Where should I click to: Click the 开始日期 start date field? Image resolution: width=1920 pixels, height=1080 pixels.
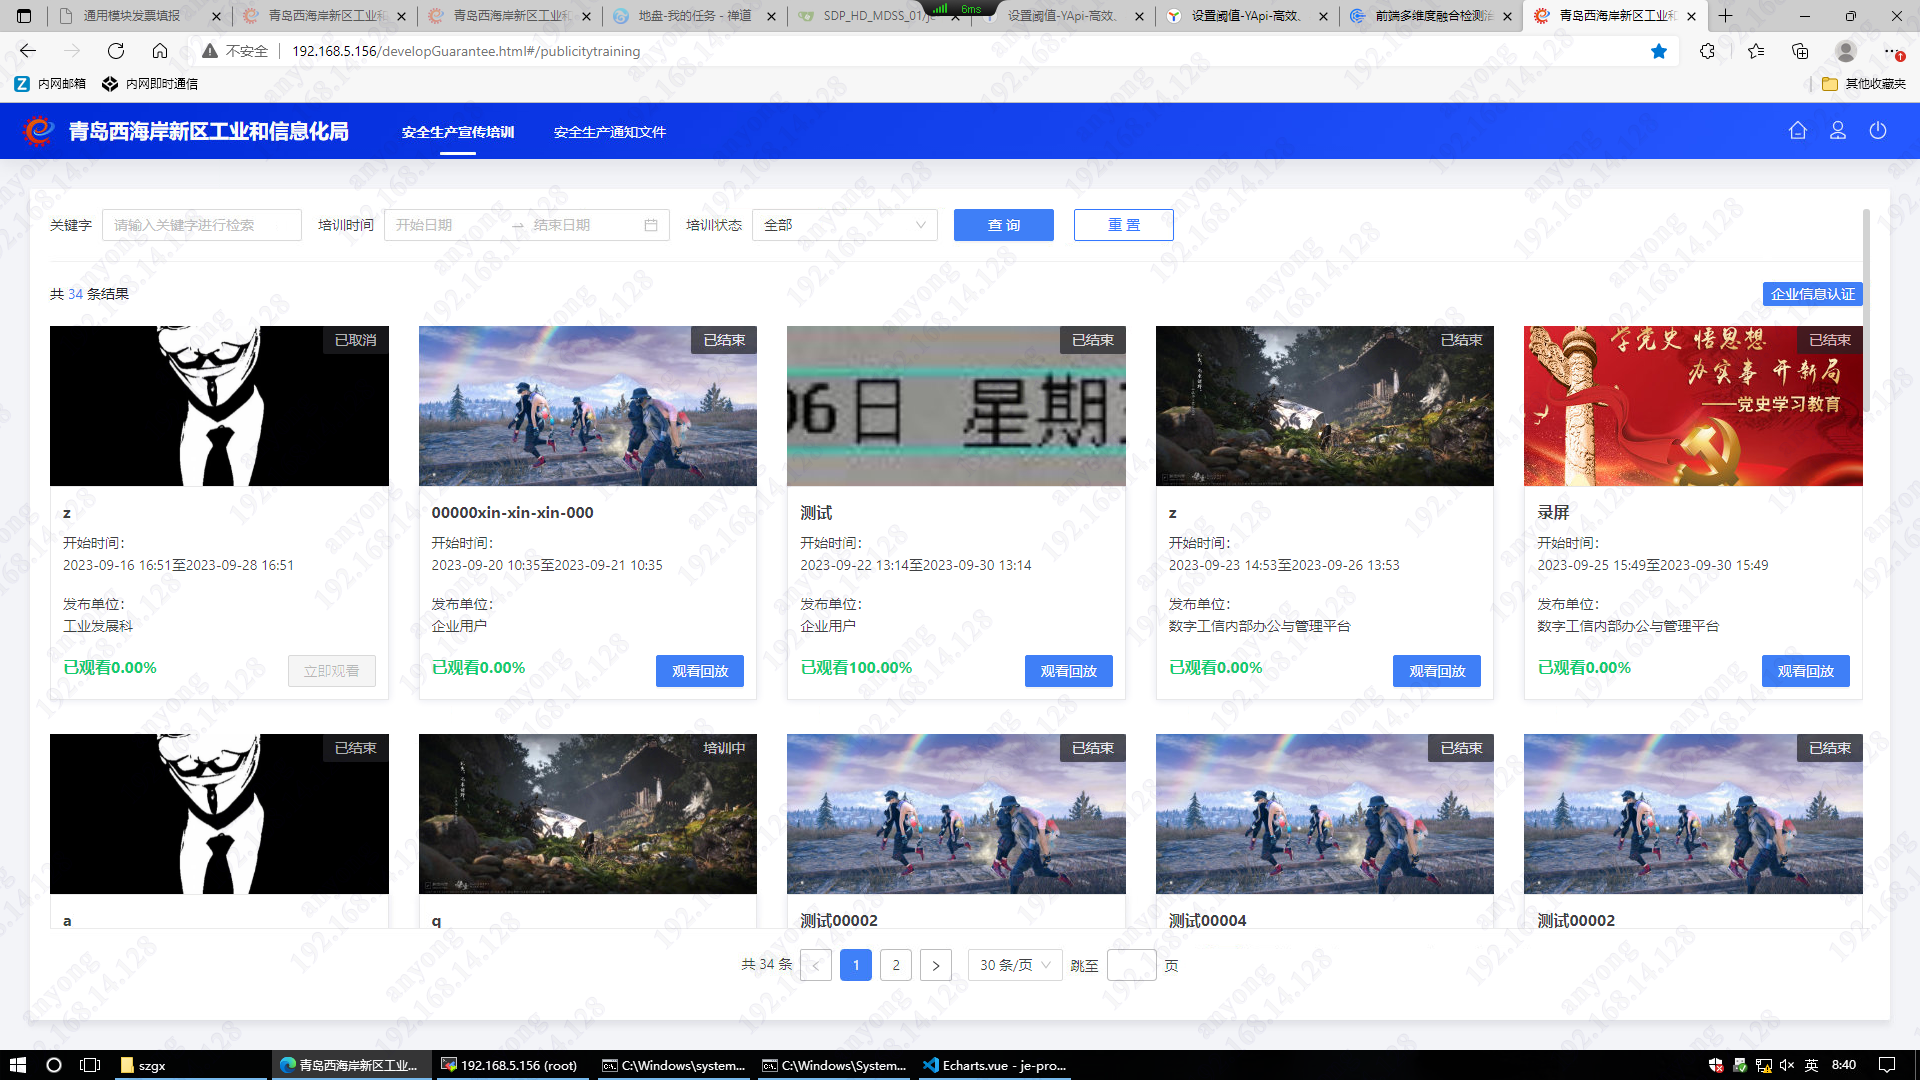(x=448, y=225)
